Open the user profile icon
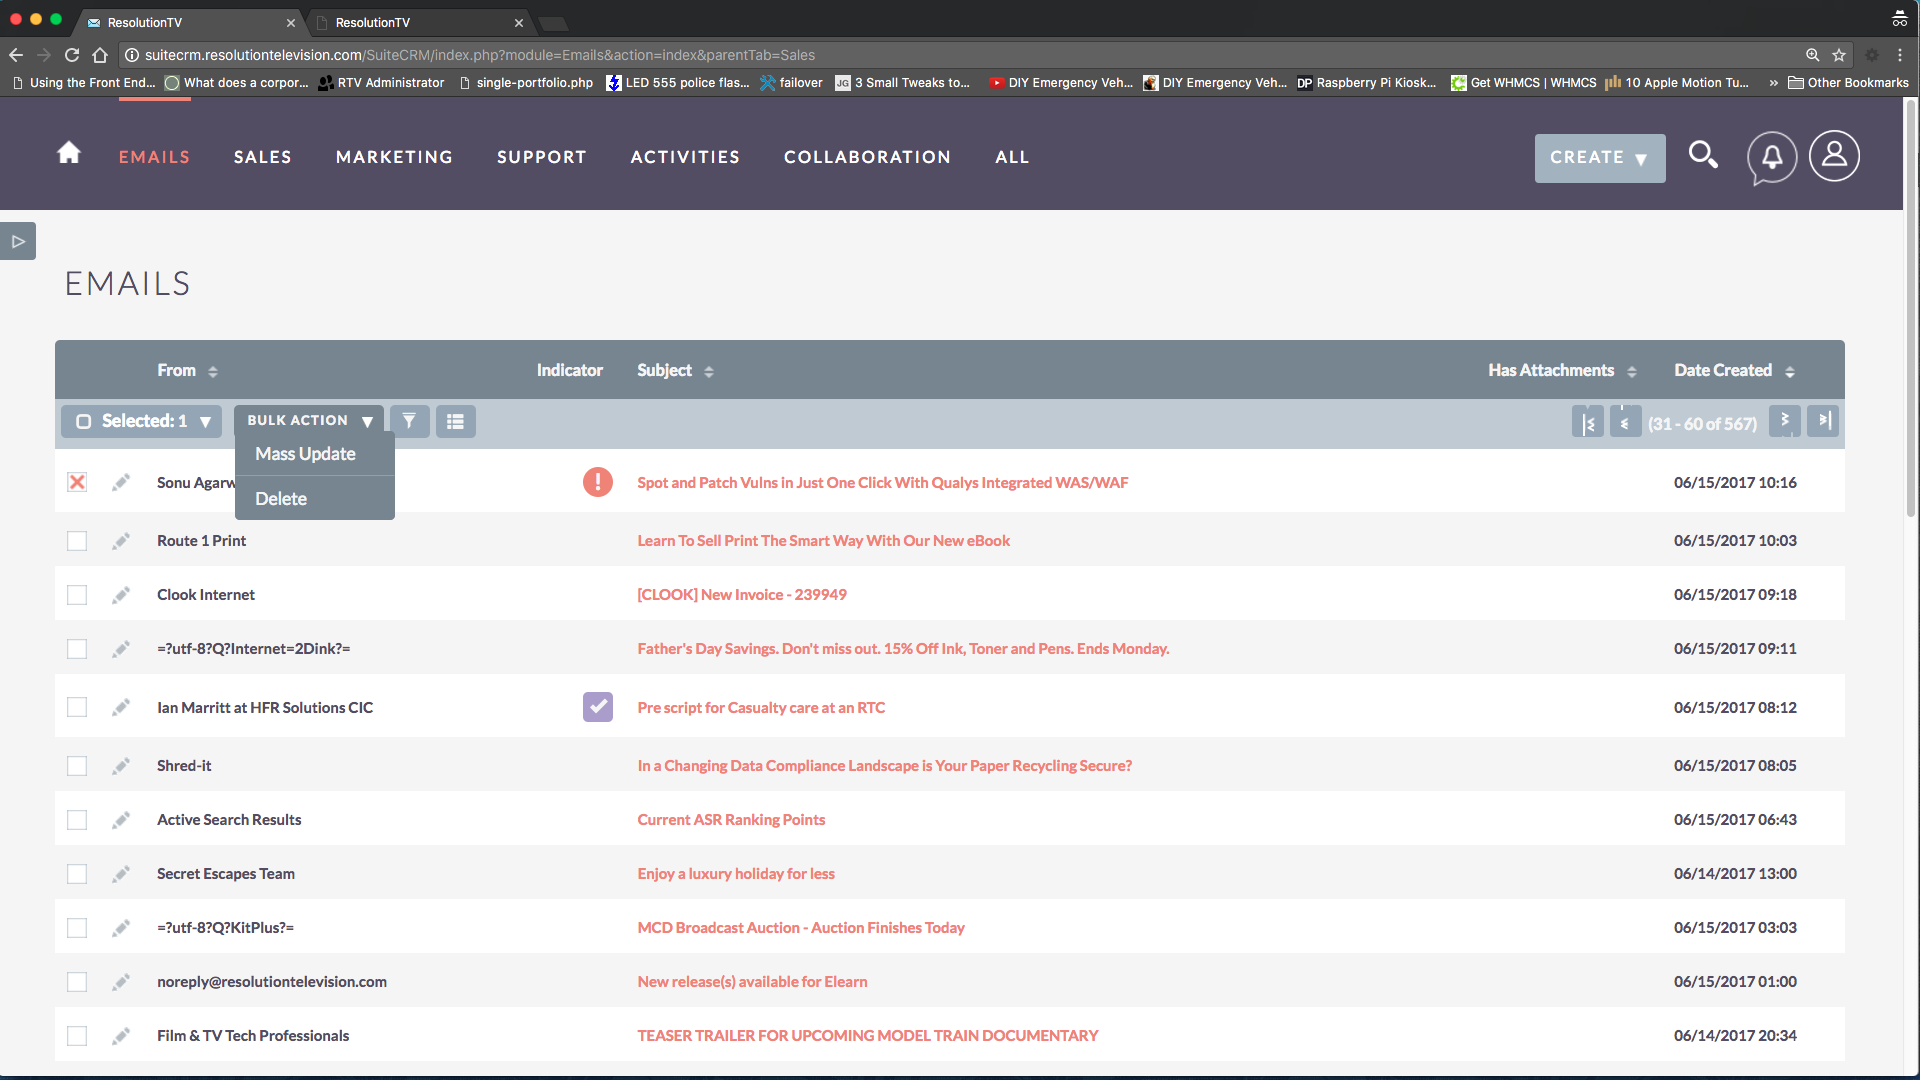The height and width of the screenshot is (1080, 1920). (1834, 156)
